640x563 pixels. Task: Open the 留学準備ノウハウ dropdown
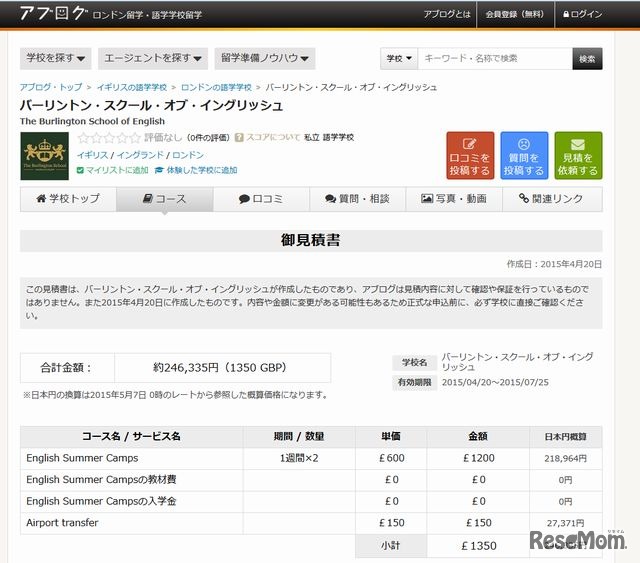pyautogui.click(x=264, y=58)
